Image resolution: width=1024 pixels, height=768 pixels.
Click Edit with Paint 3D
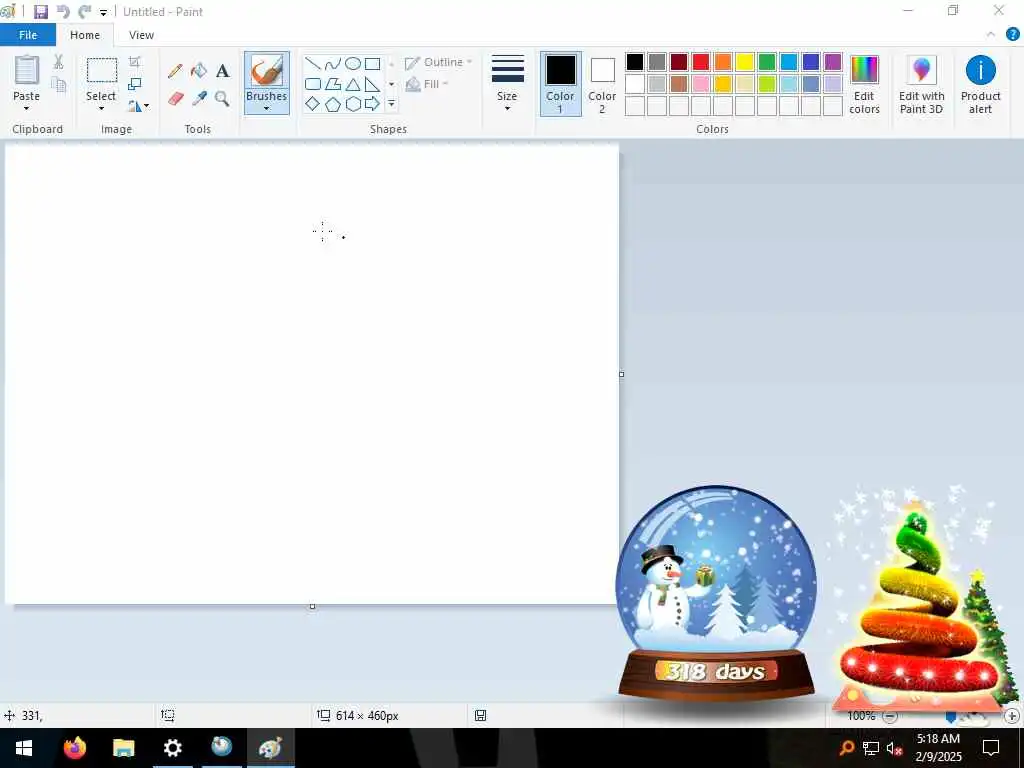click(x=921, y=85)
